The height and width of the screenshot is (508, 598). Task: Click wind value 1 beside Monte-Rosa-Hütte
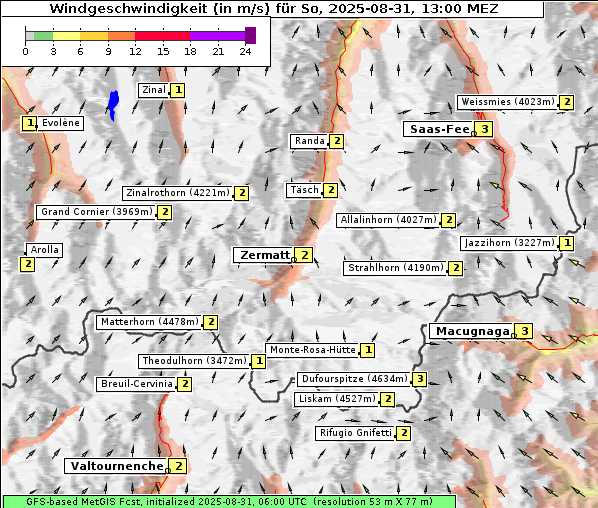tap(367, 350)
